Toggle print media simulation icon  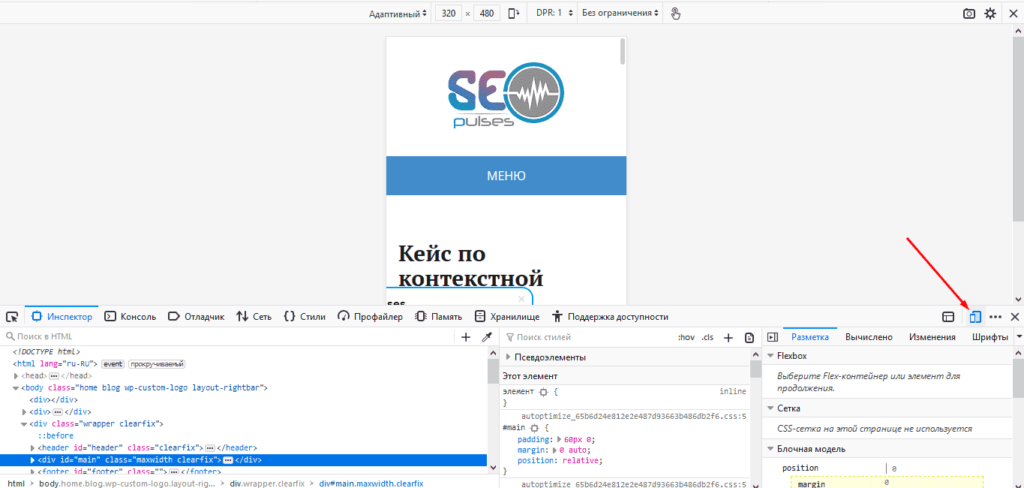[x=749, y=337]
